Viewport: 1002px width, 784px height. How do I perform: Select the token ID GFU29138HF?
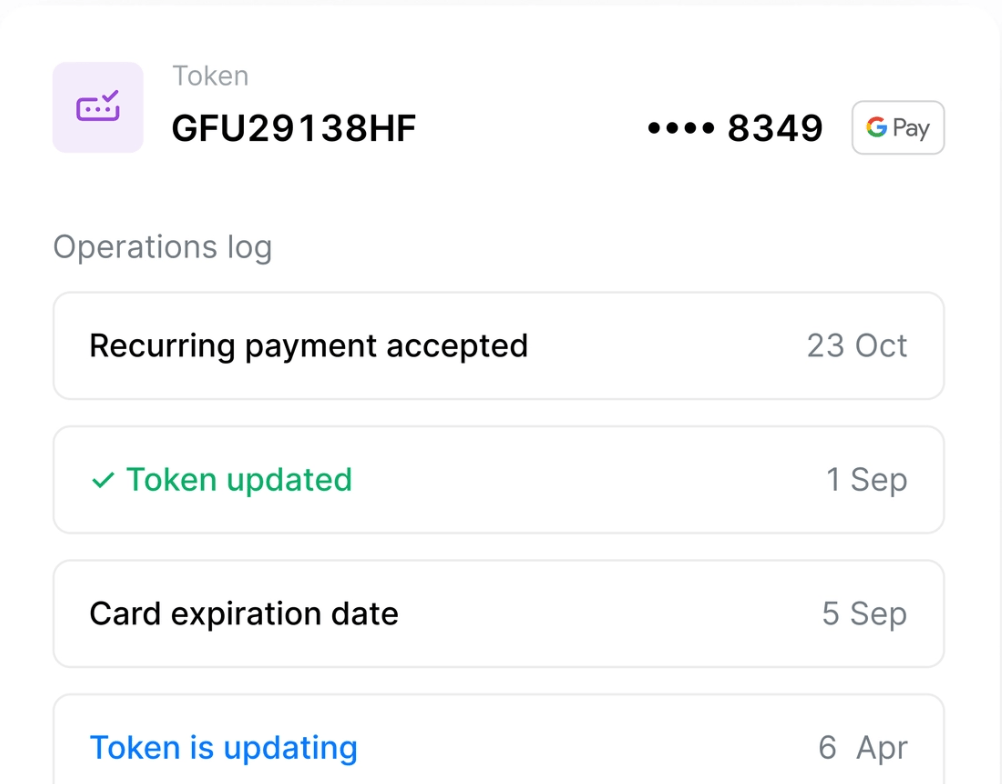click(293, 127)
